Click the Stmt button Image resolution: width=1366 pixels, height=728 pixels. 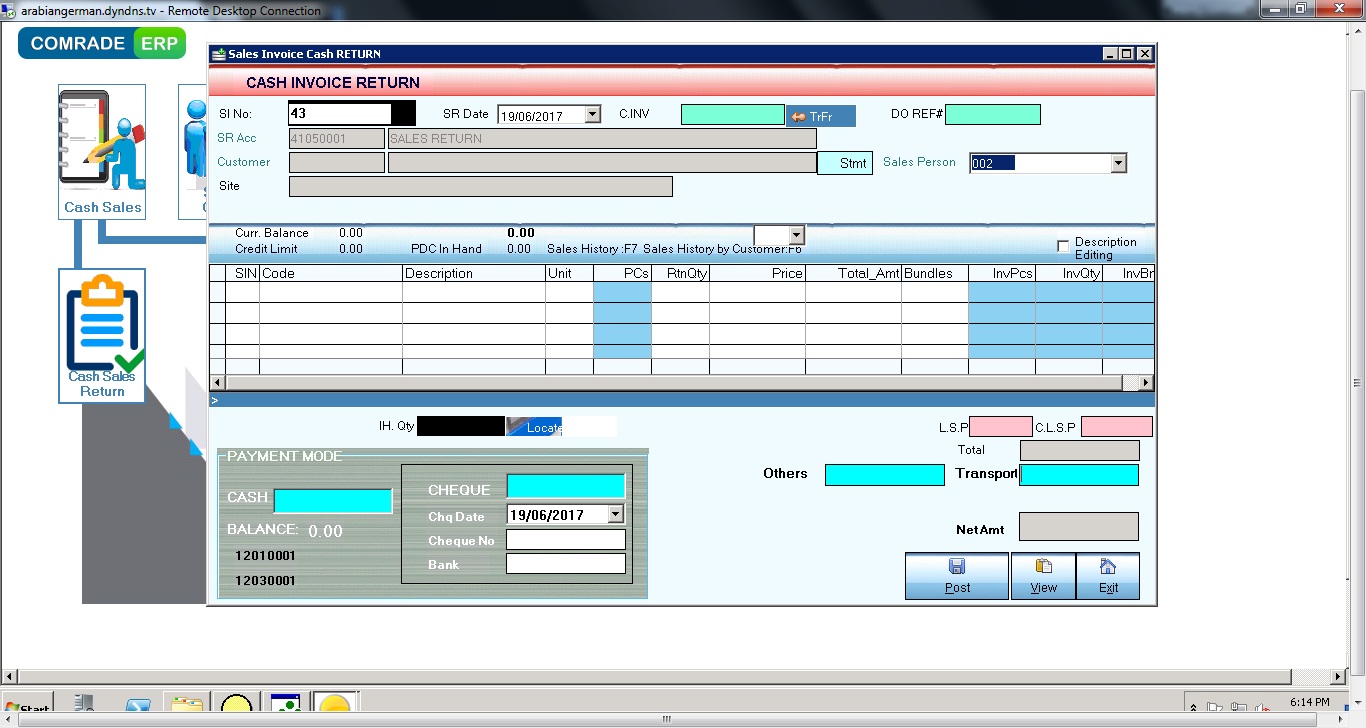845,162
